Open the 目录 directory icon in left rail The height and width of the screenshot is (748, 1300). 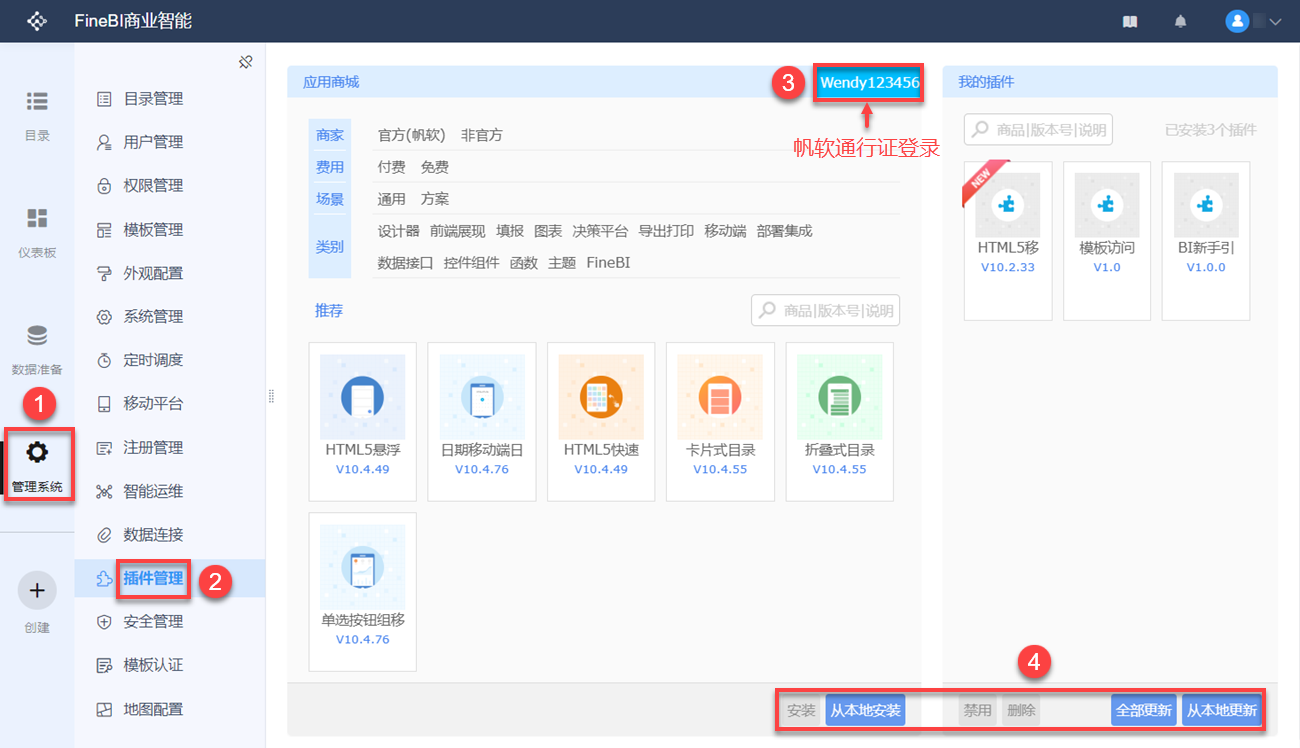click(37, 101)
